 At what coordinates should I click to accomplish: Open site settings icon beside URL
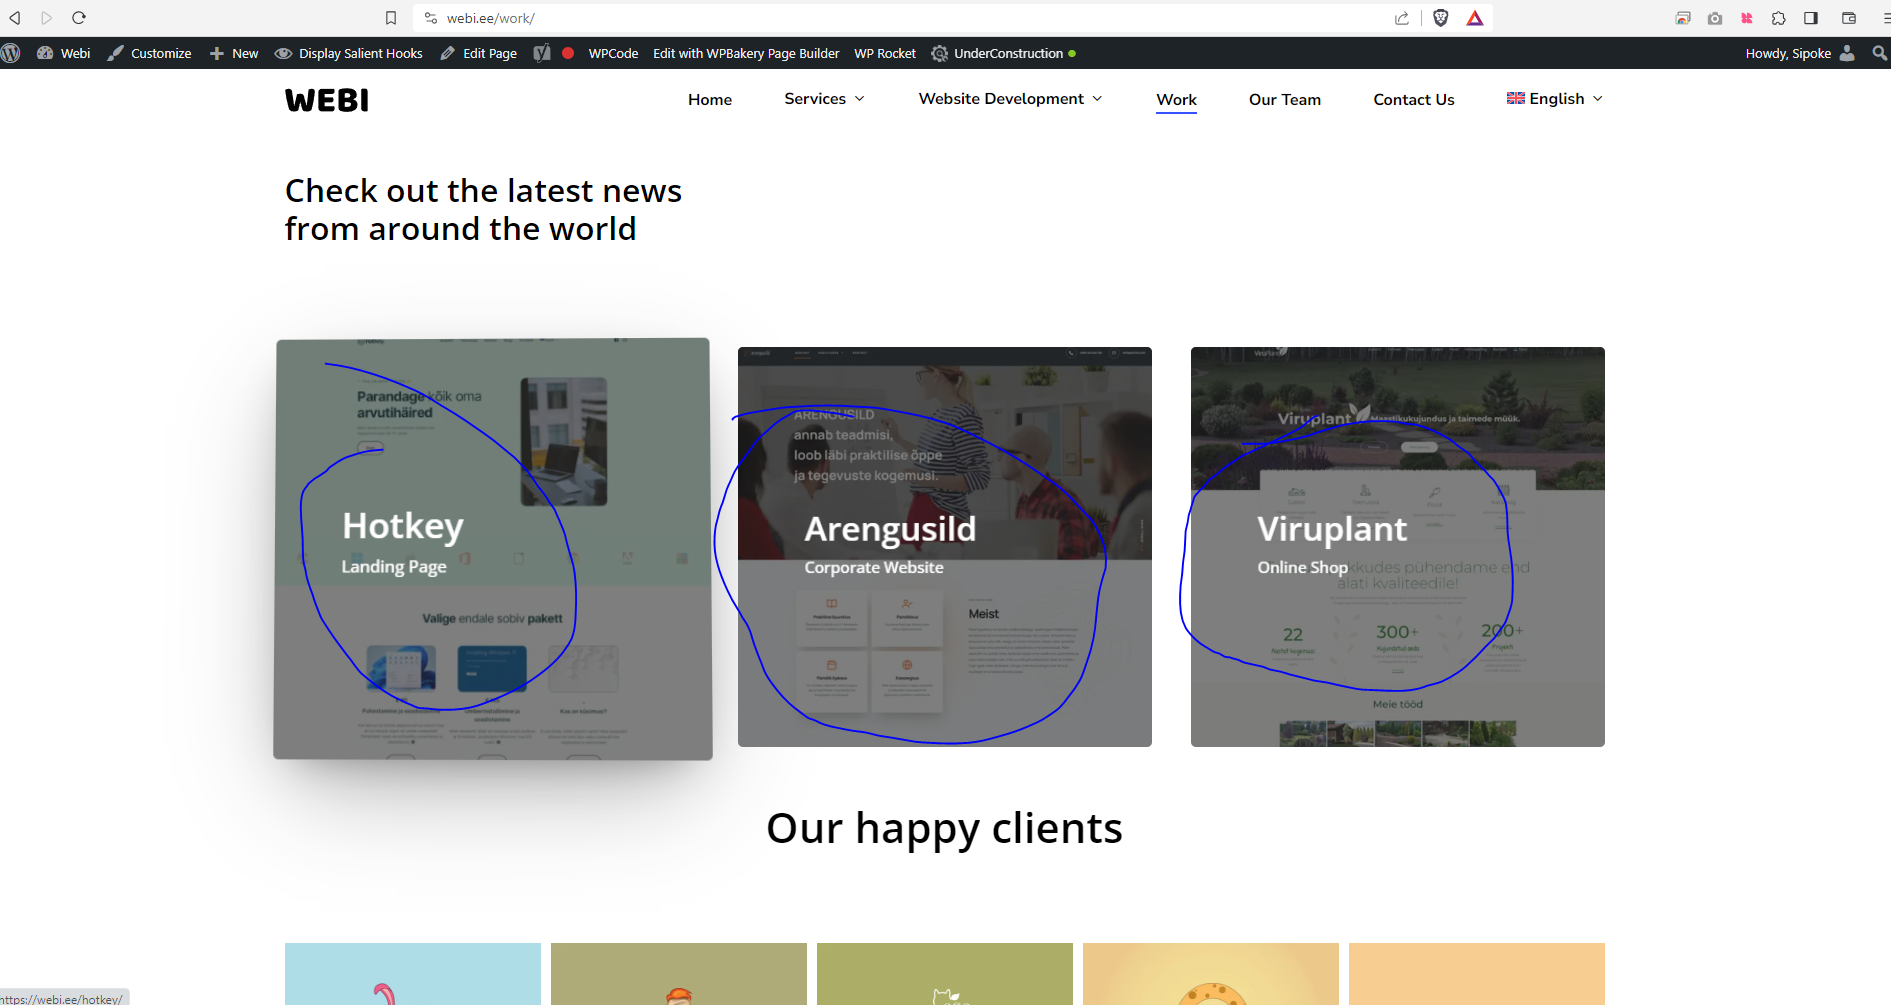[431, 18]
